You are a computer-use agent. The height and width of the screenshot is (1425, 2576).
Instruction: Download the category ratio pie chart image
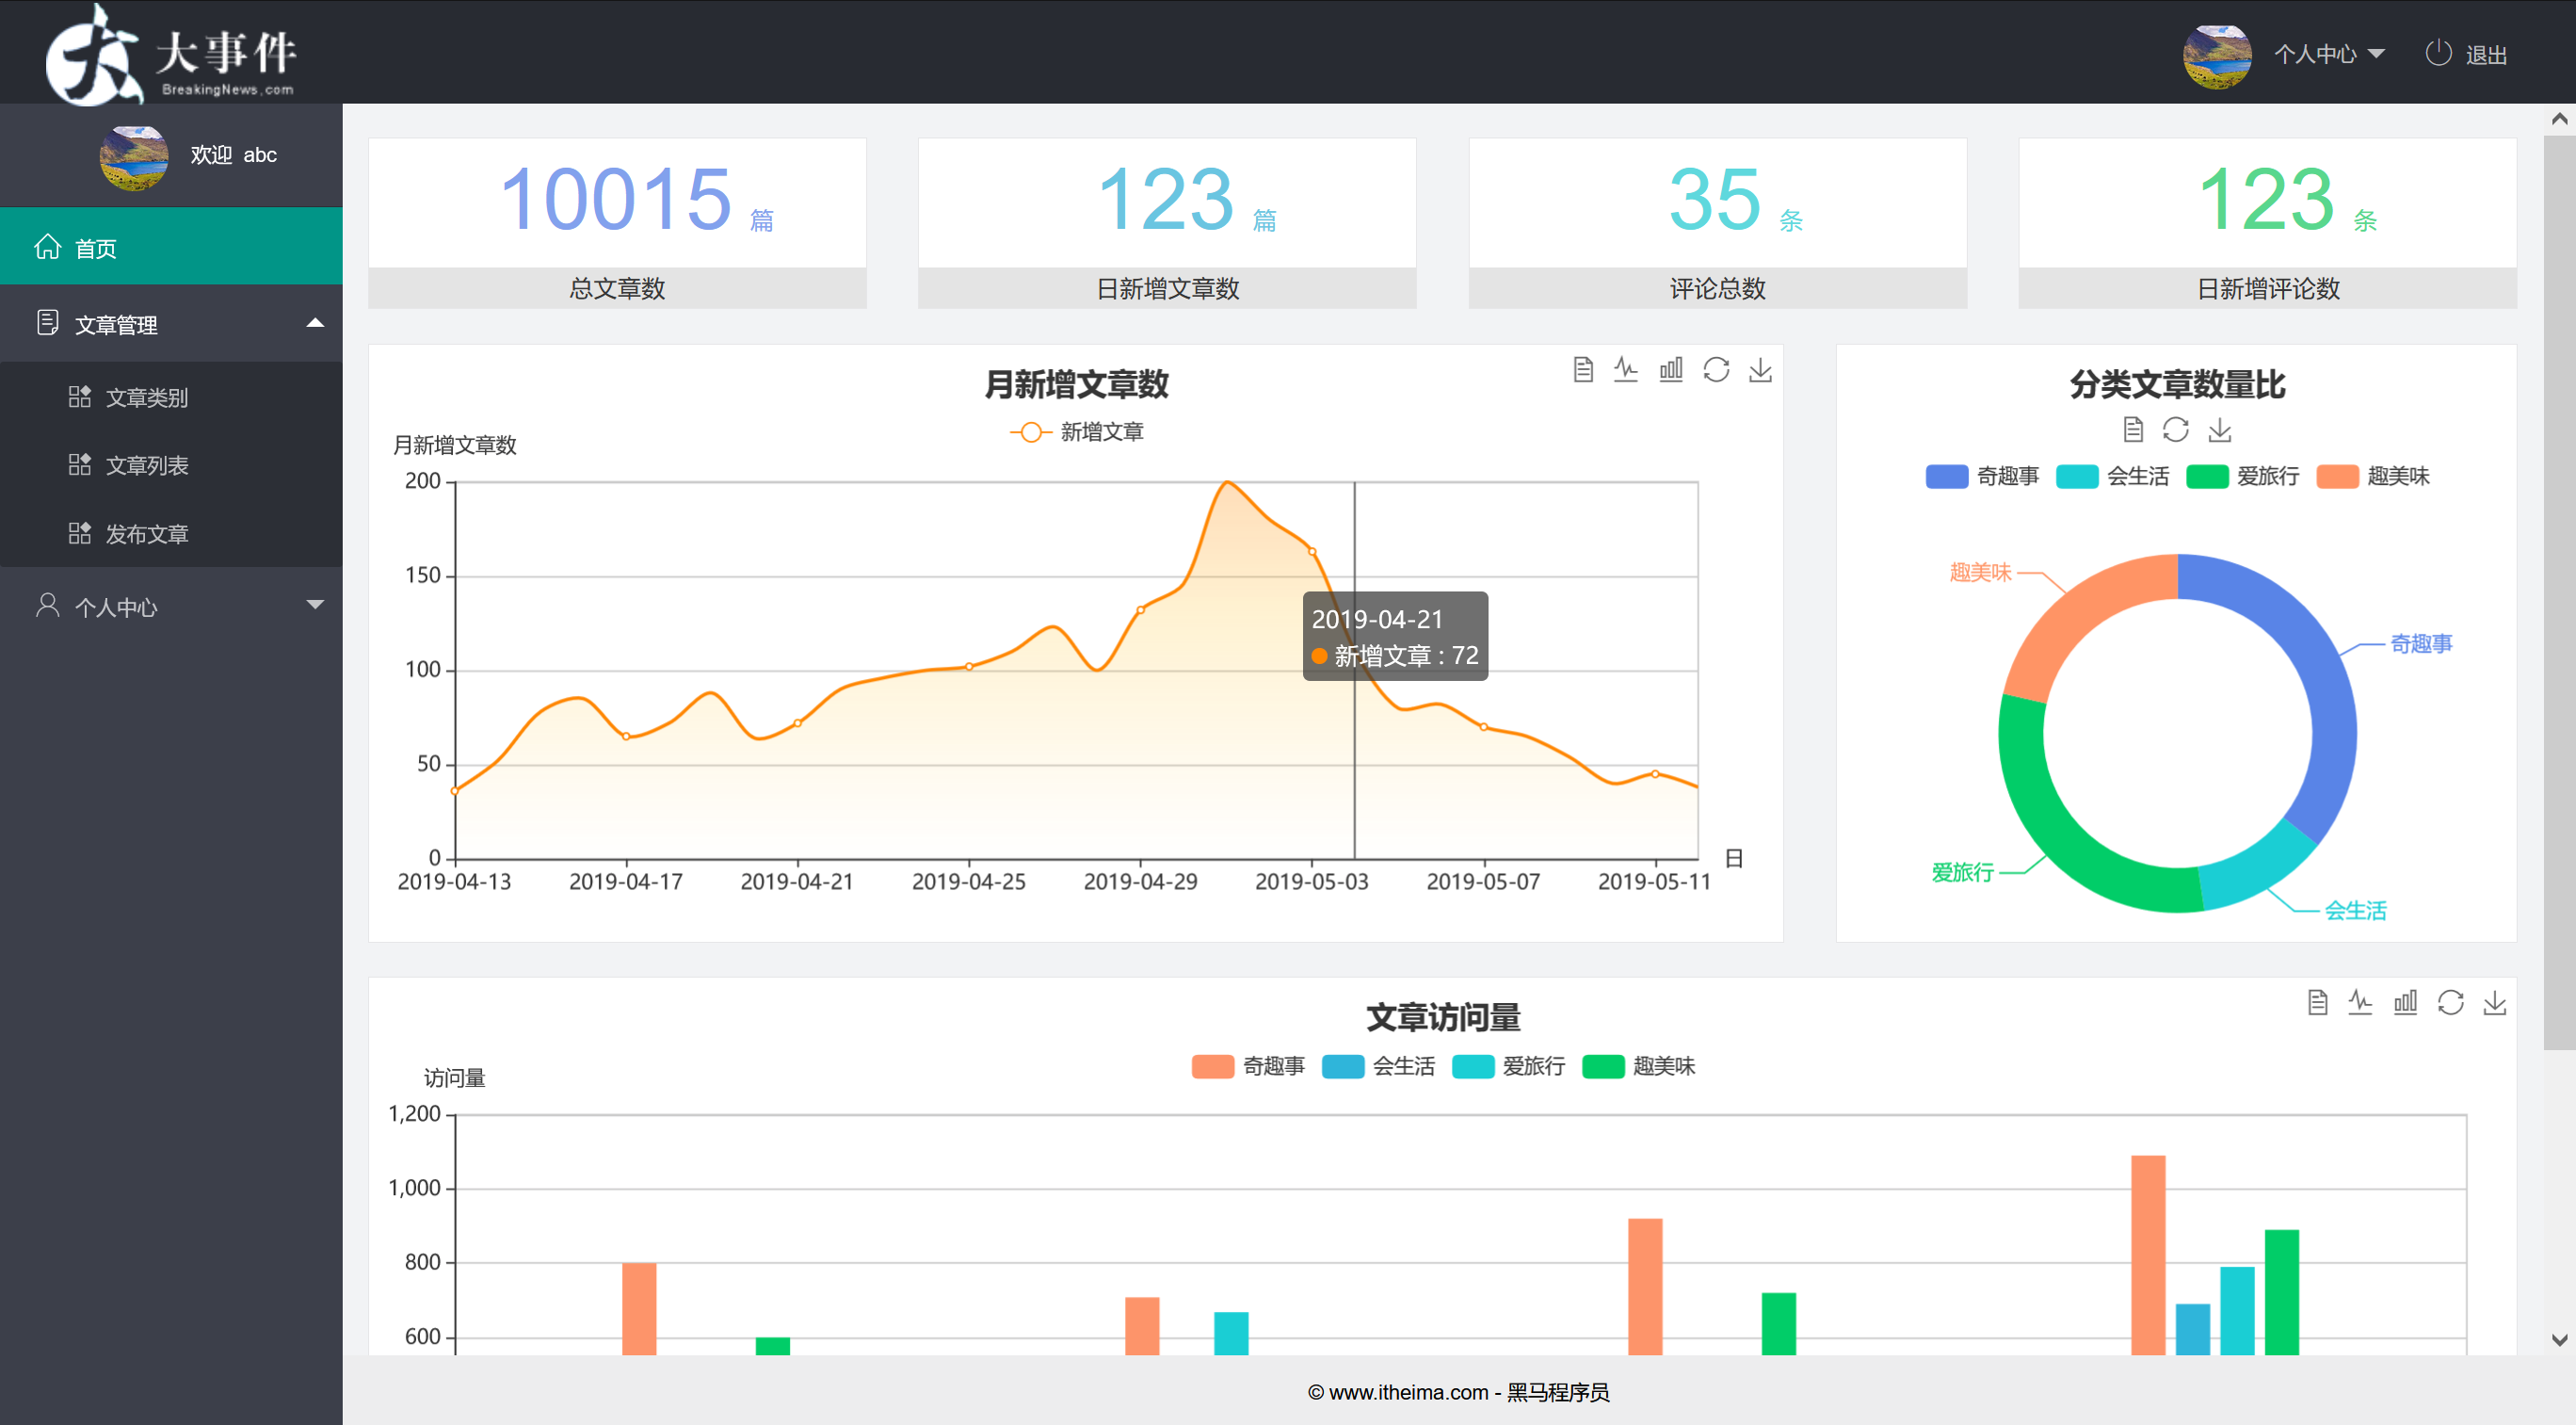coord(2219,430)
